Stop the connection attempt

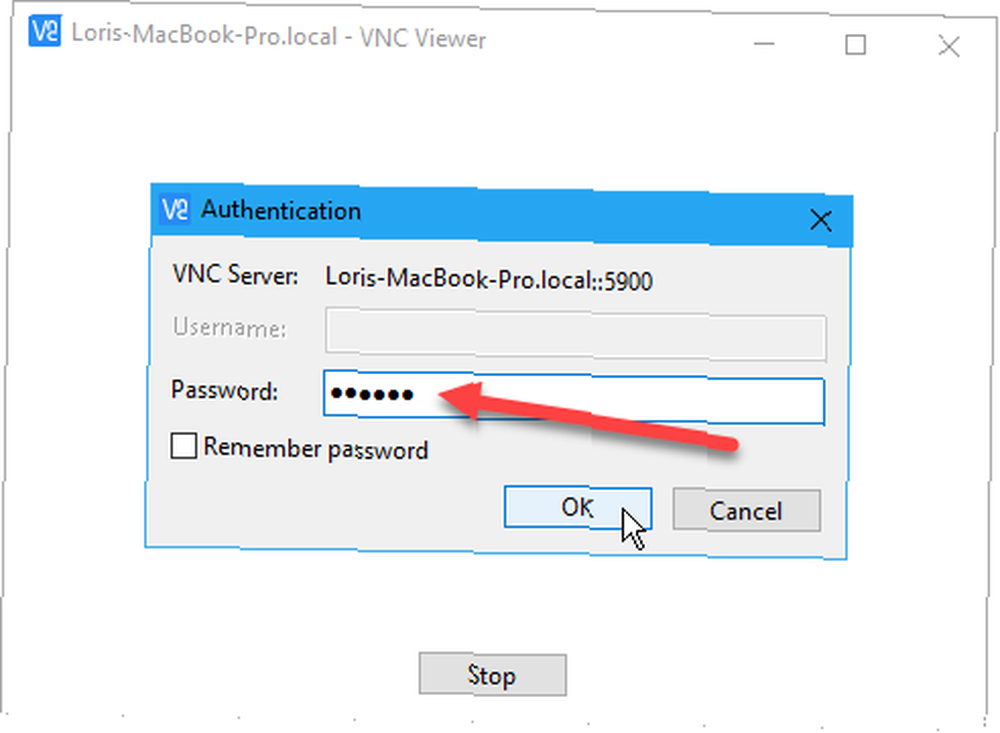coord(492,674)
